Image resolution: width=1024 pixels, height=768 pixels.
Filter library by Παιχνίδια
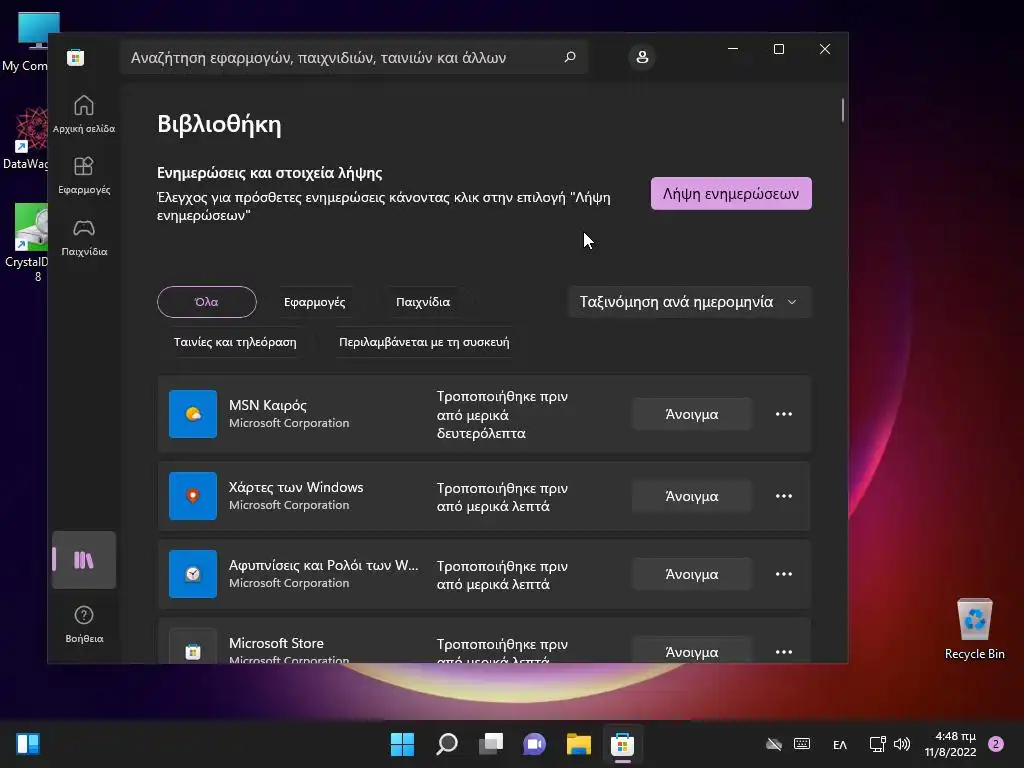pyautogui.click(x=423, y=302)
